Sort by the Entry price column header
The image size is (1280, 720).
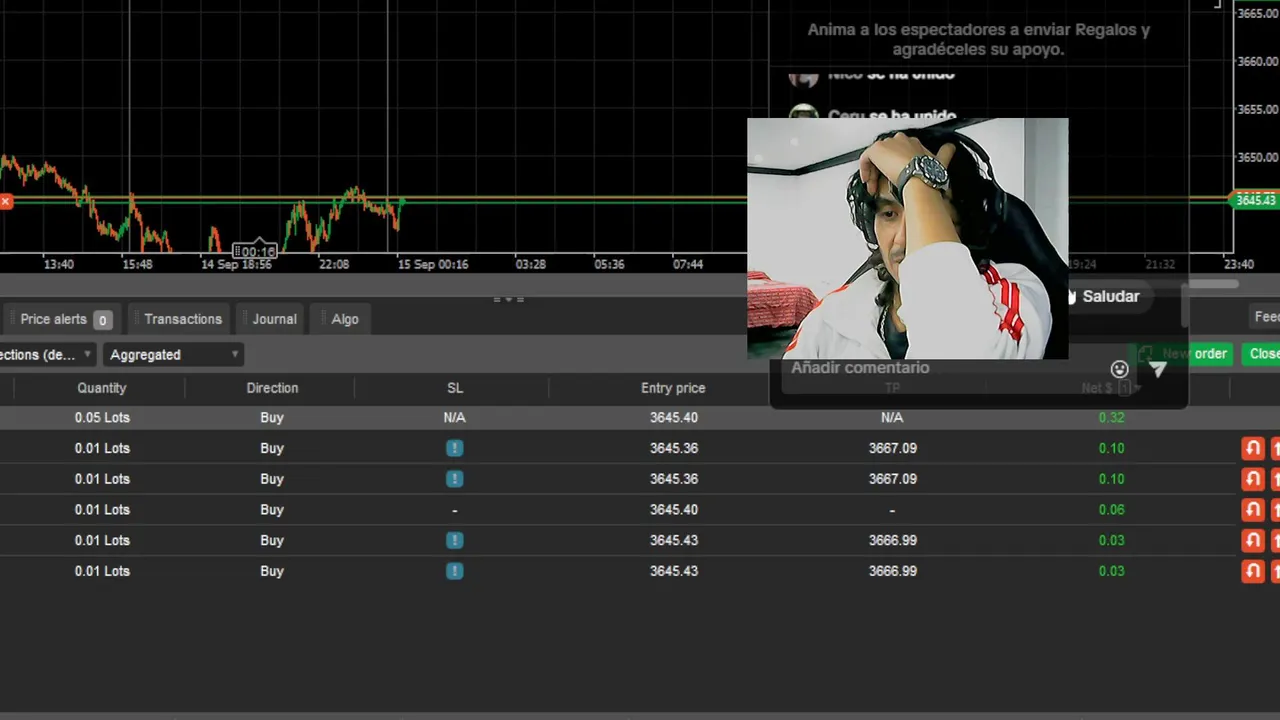click(673, 388)
